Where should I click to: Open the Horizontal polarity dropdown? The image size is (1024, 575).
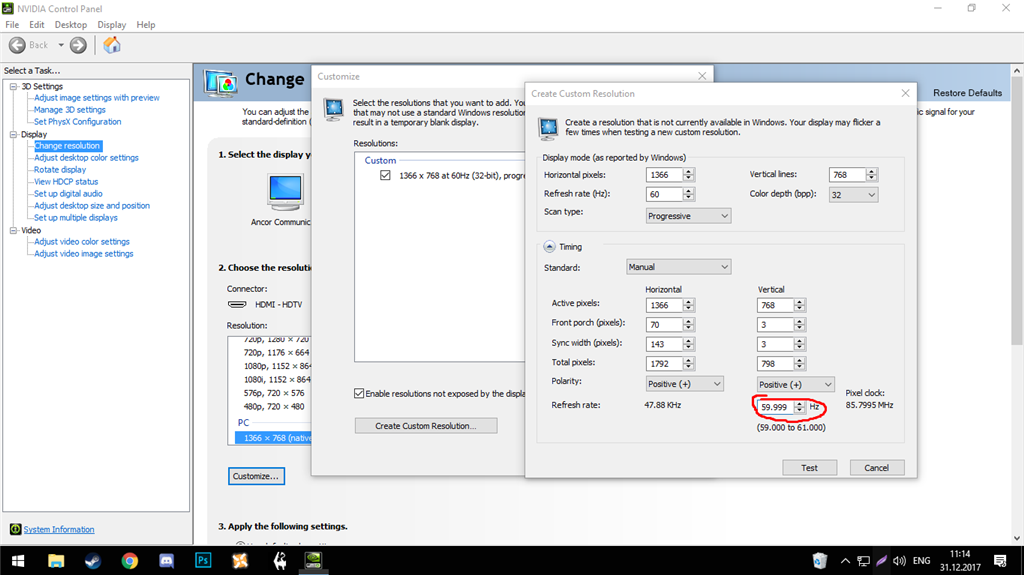(x=684, y=384)
